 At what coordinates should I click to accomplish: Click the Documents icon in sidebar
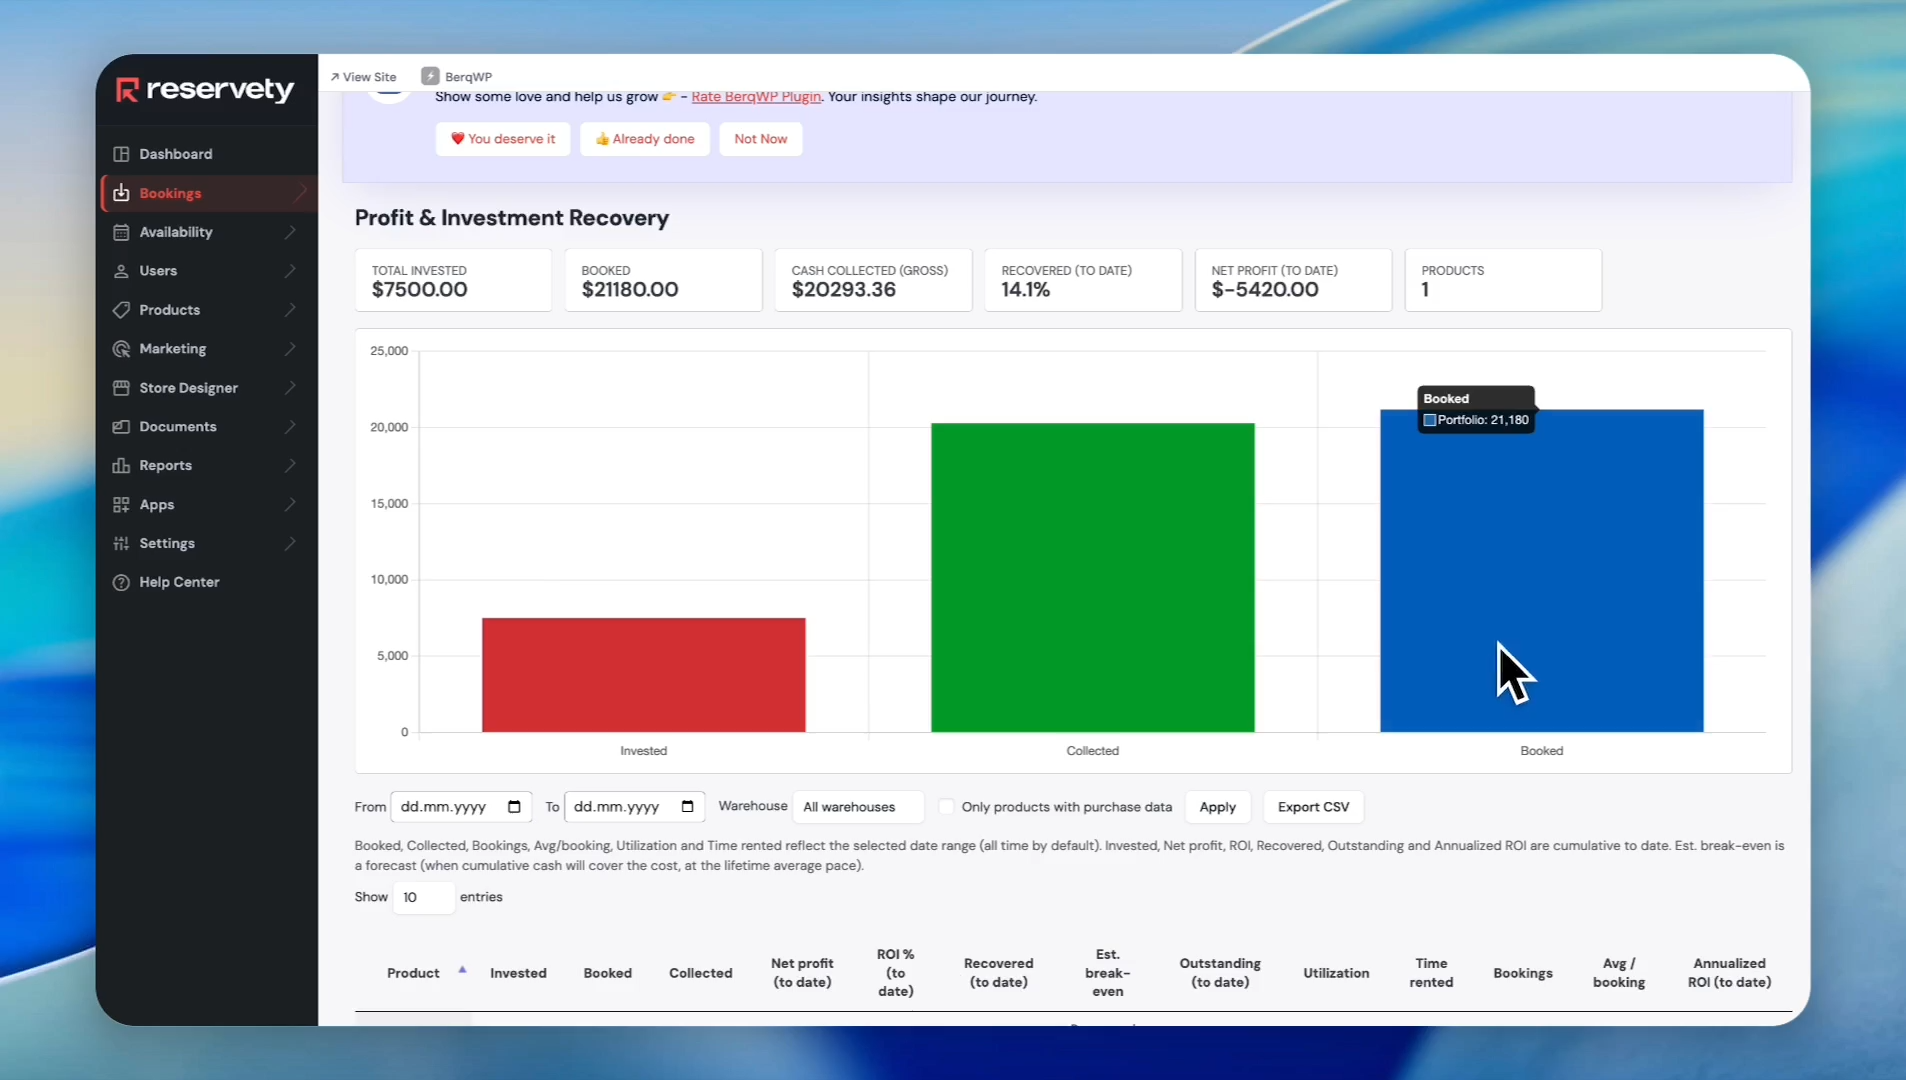pos(121,427)
